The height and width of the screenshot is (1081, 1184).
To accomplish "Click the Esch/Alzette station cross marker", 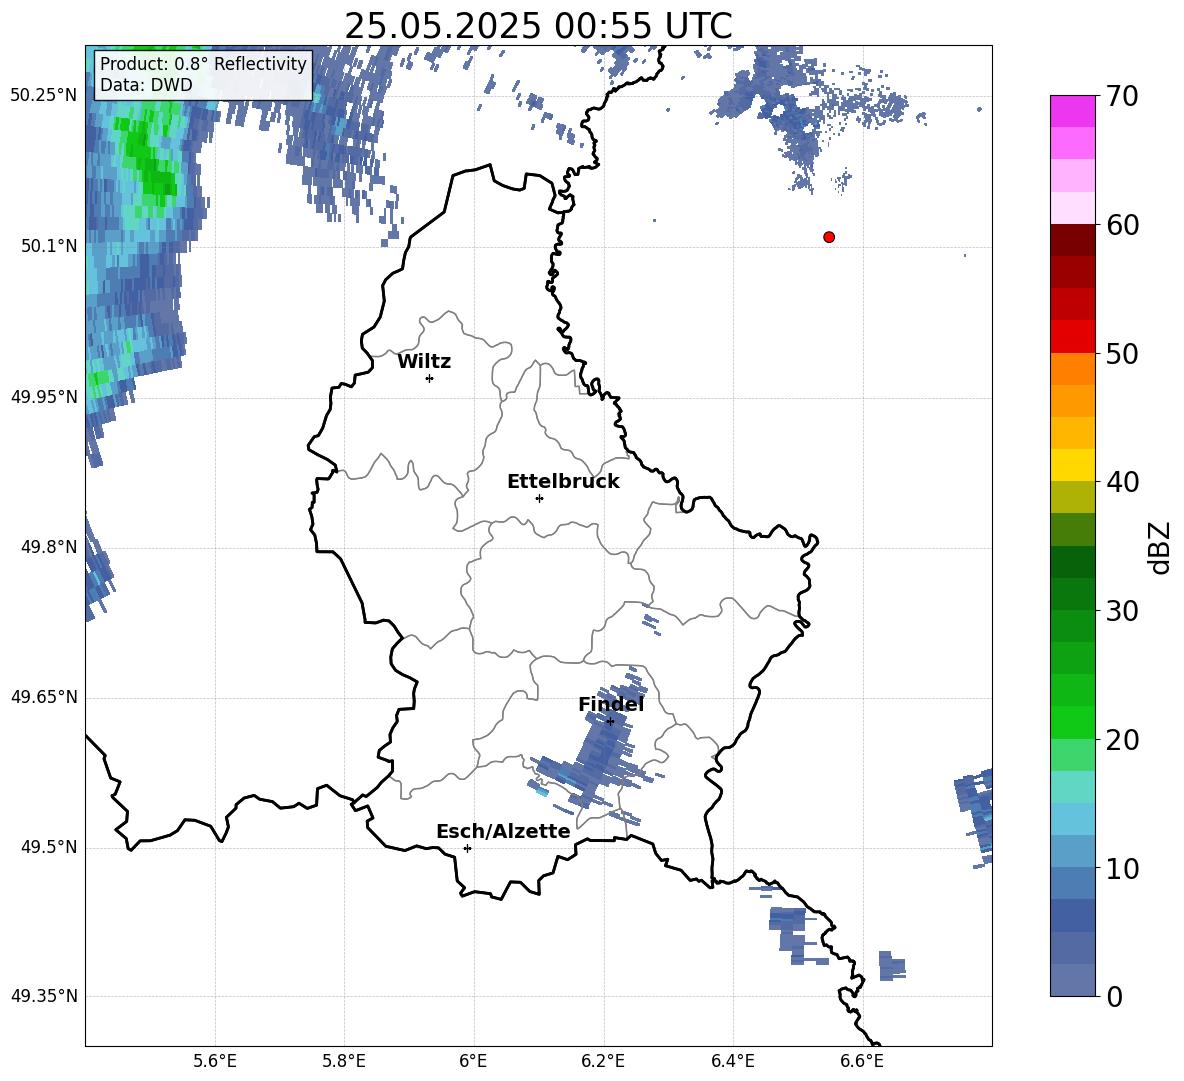I will 467,848.
